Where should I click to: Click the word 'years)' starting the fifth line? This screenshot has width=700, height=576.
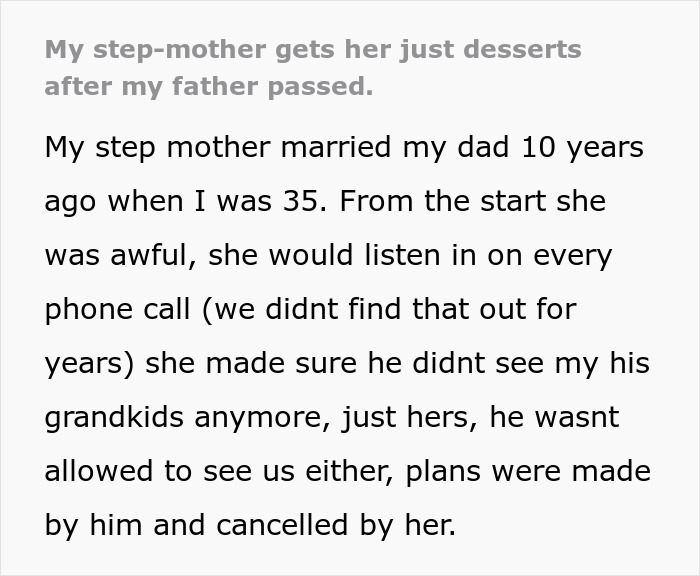pyautogui.click(x=90, y=363)
